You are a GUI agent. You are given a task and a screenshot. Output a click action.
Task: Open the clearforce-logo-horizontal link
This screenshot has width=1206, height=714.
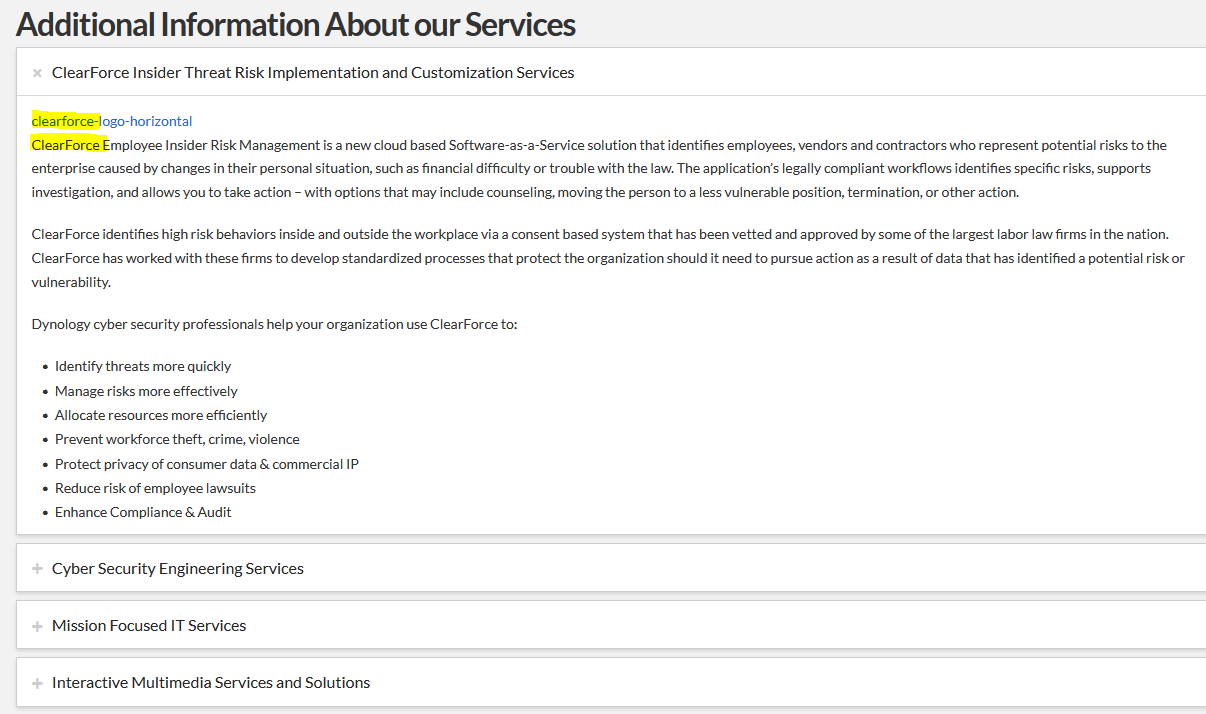(112, 121)
